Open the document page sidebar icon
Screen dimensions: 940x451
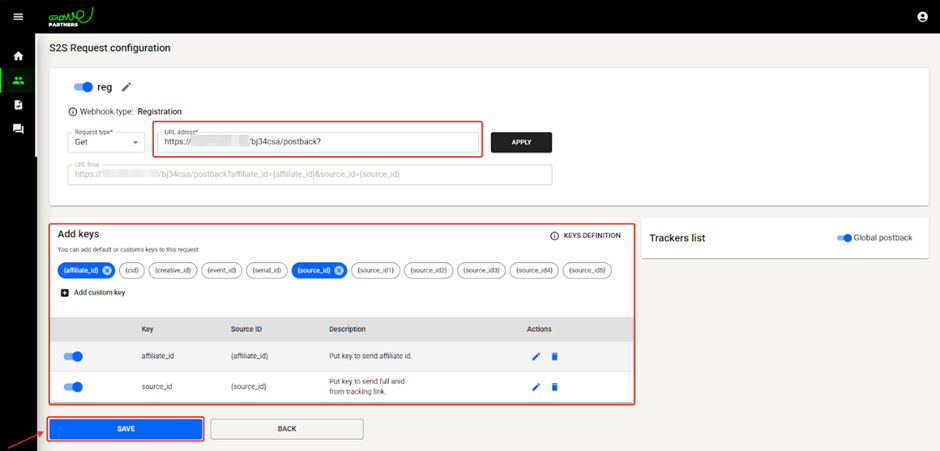[18, 105]
